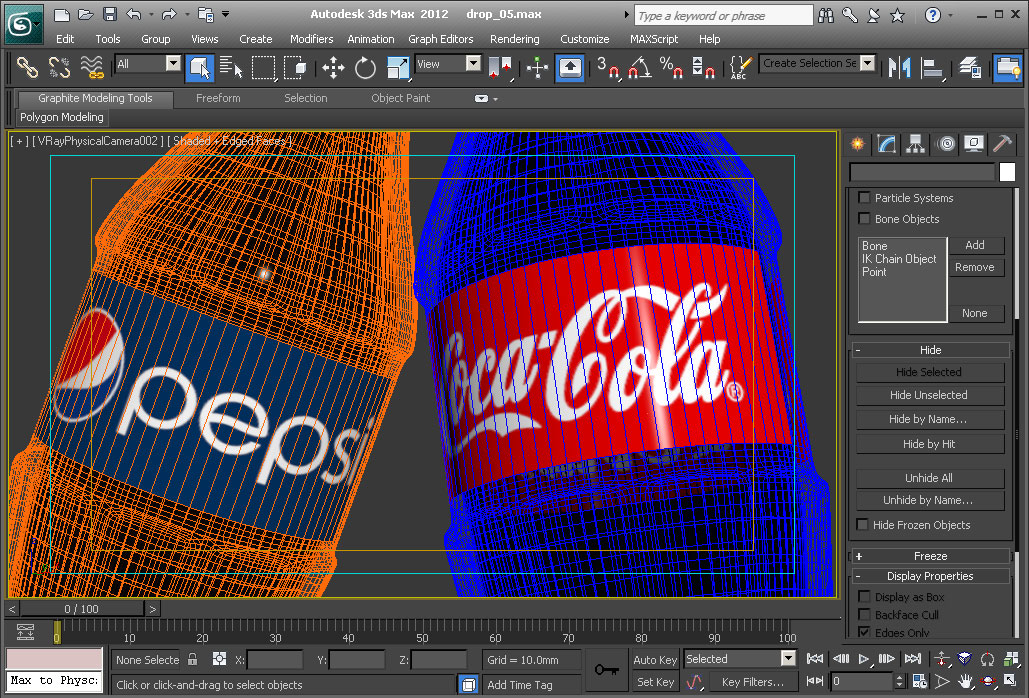1029x698 pixels.
Task: Open the selection filter All dropdown
Action: [x=173, y=64]
